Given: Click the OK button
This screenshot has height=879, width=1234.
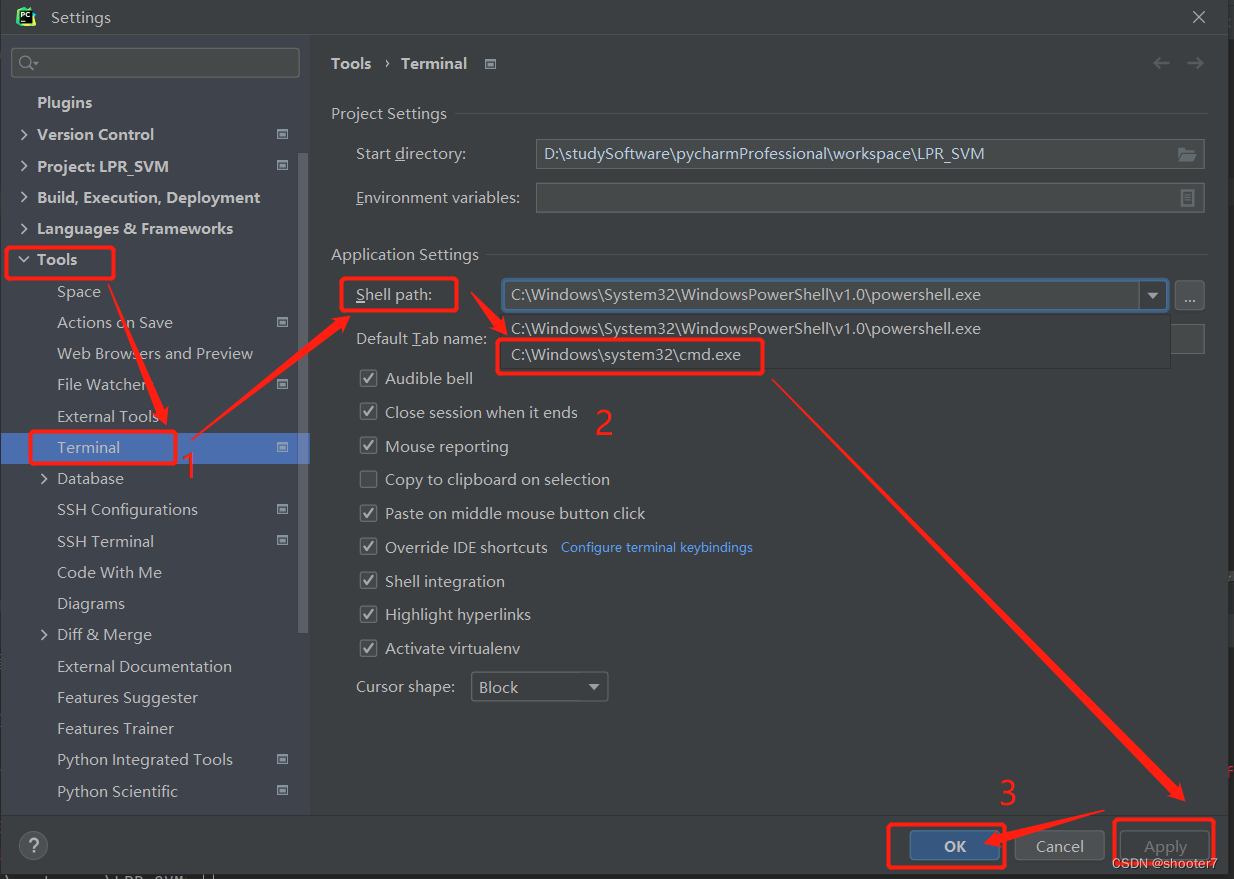Looking at the screenshot, I should pyautogui.click(x=955, y=846).
